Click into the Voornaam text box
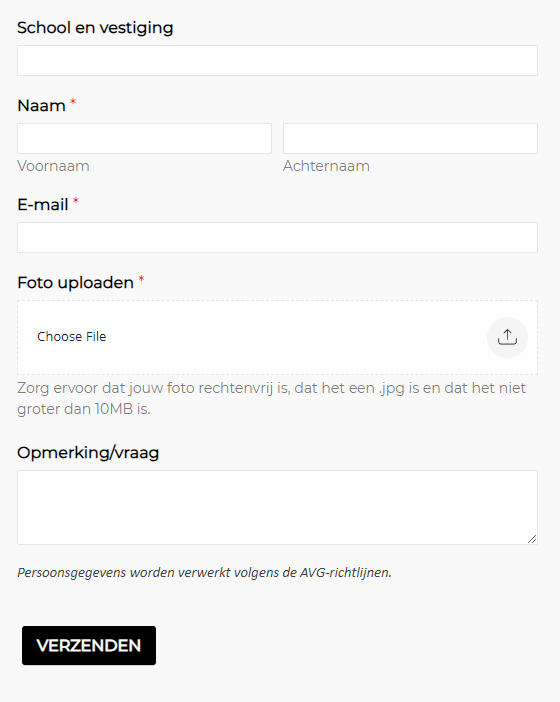This screenshot has height=702, width=560. pyautogui.click(x=144, y=138)
